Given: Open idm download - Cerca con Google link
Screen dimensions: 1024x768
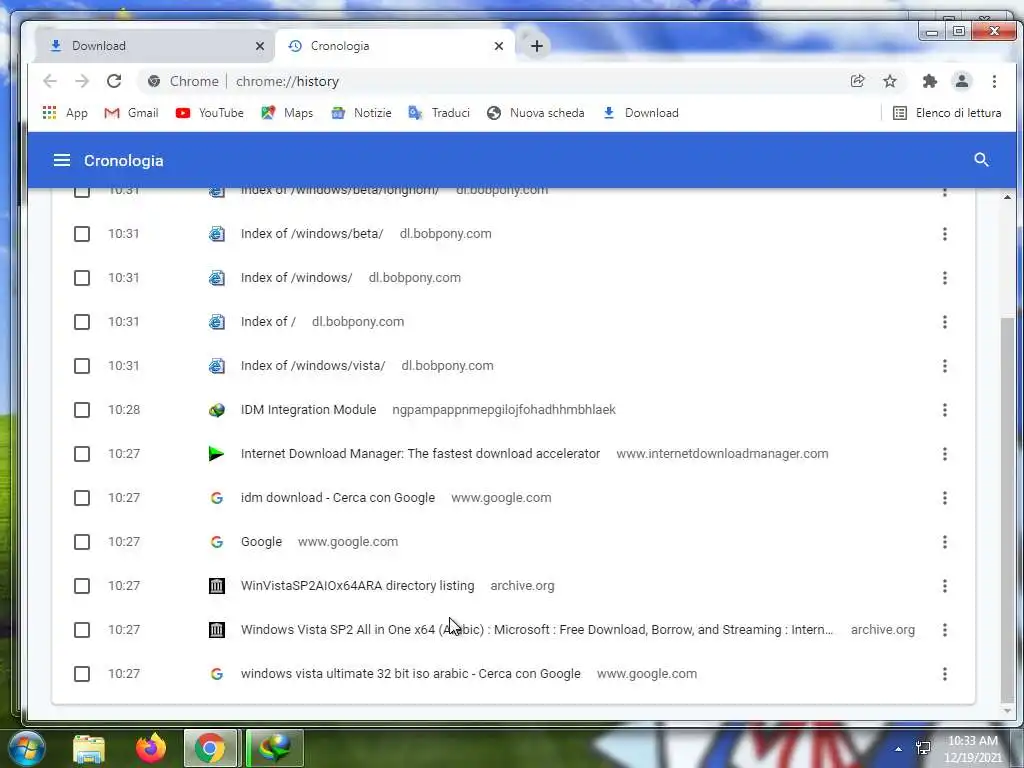Looking at the screenshot, I should [x=338, y=498].
